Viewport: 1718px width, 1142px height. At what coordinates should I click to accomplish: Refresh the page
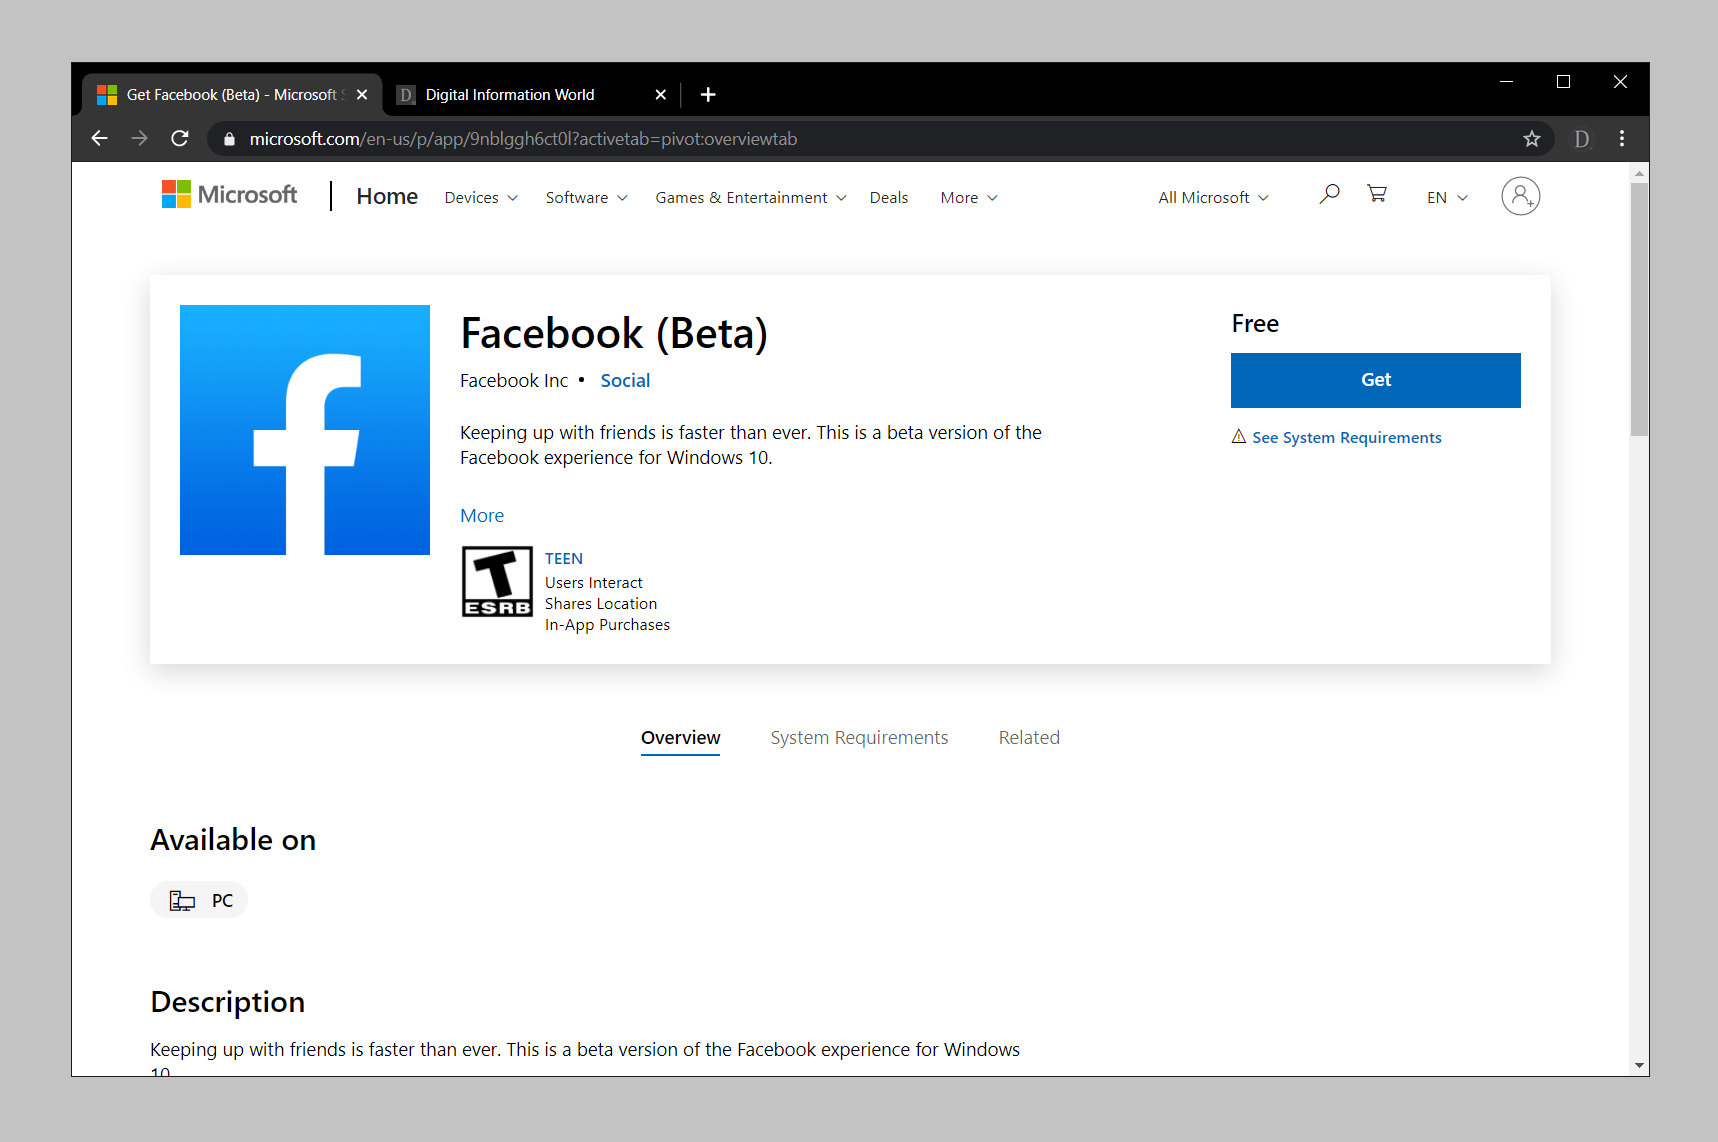[x=180, y=139]
